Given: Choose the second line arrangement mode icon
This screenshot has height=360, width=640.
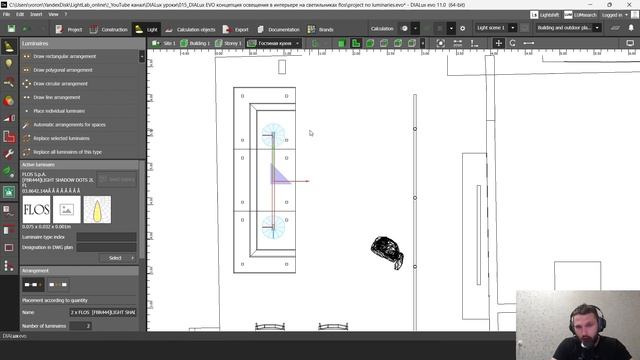Looking at the screenshot, I should (x=58, y=284).
